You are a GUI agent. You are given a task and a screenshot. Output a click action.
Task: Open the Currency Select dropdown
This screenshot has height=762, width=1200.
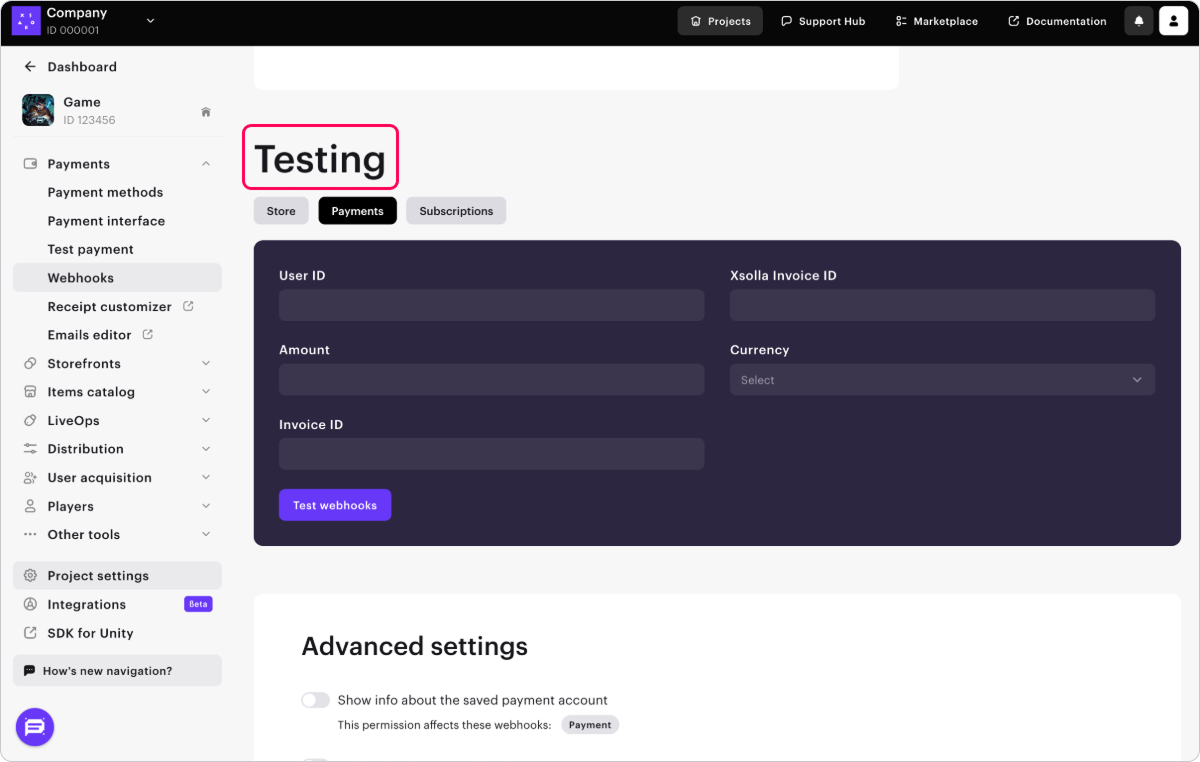point(942,380)
